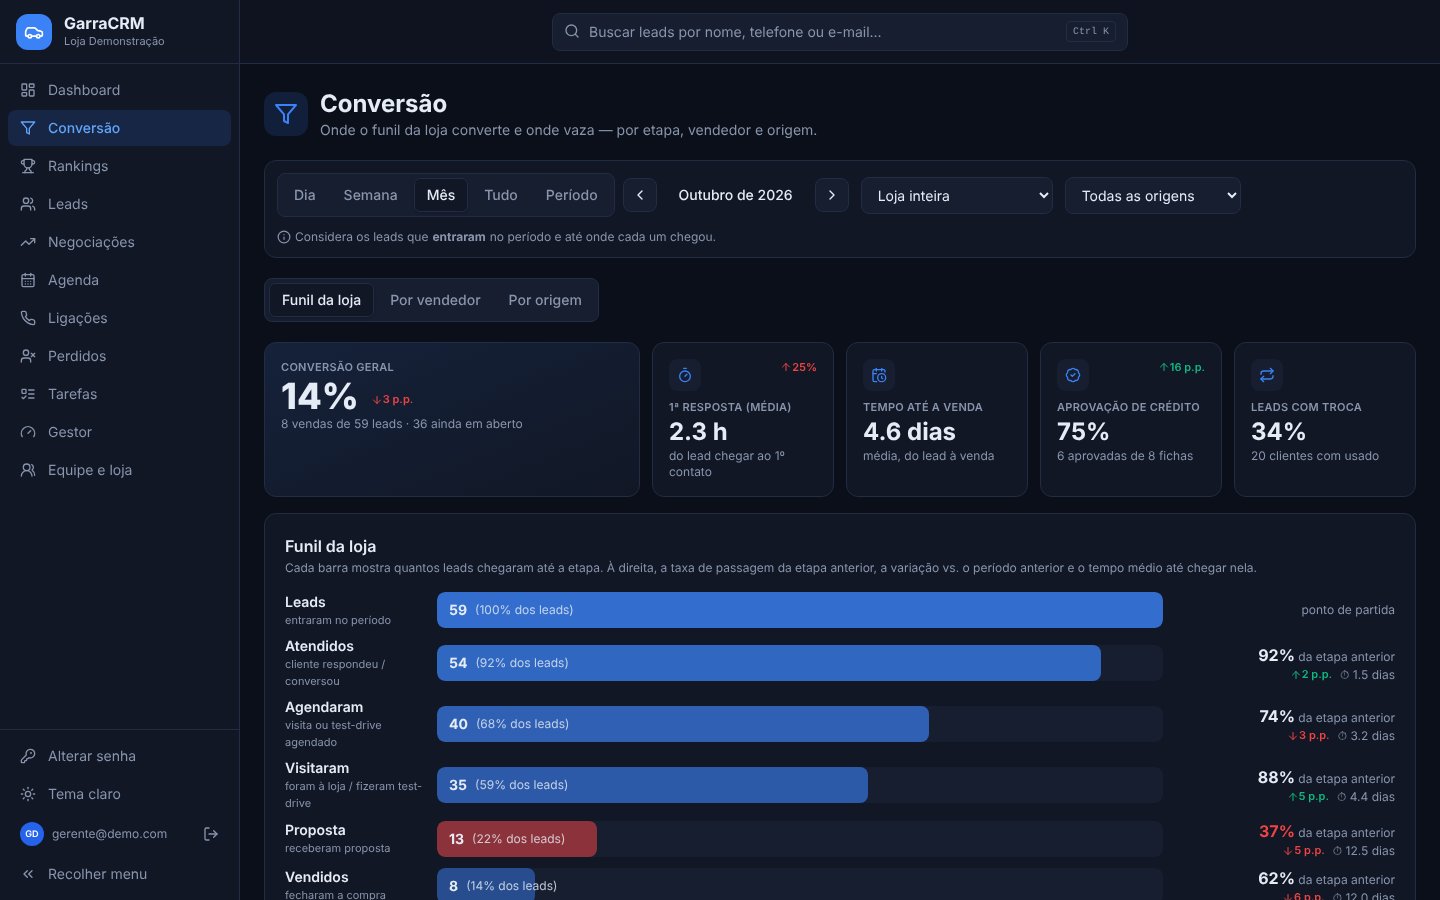Click the funnel icon beside Conversão title
Viewport: 1440px width, 900px height.
tap(286, 114)
